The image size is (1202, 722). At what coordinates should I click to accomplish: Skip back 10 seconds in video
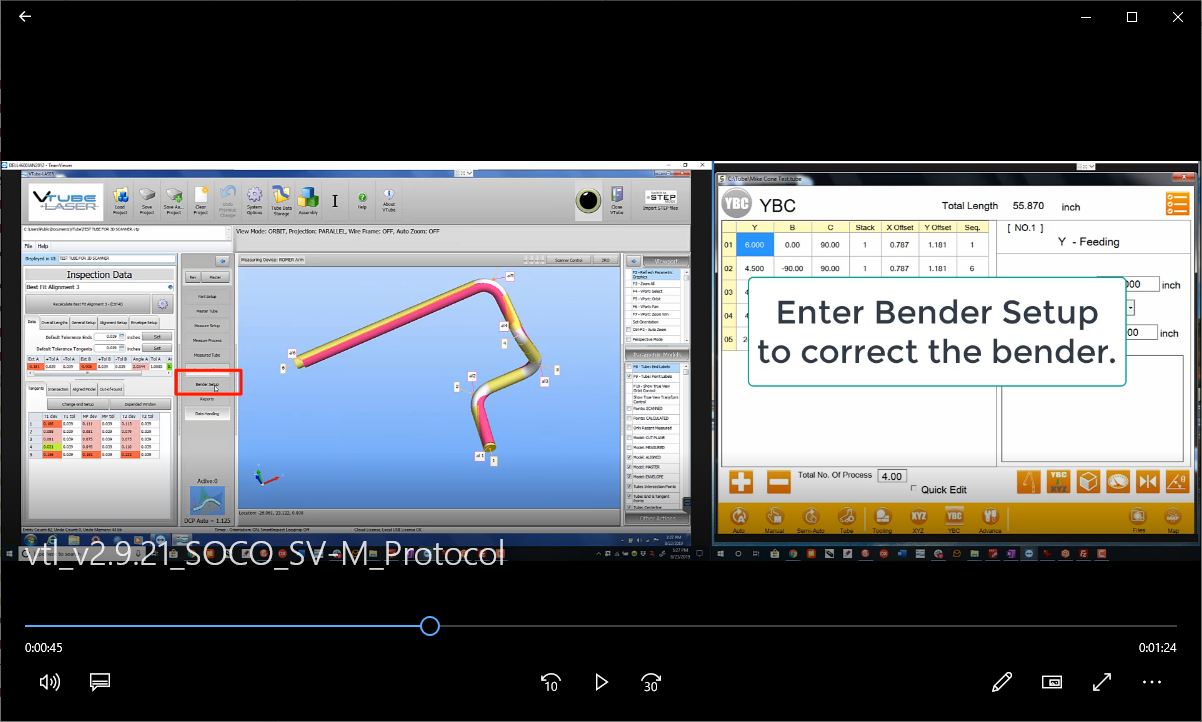pyautogui.click(x=550, y=682)
